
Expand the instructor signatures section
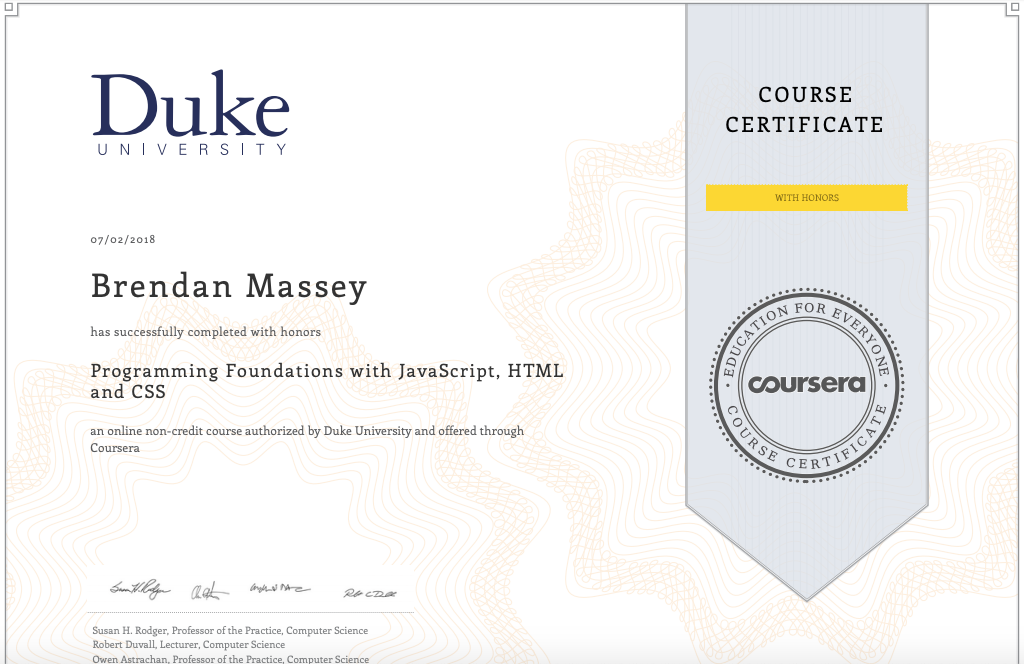[x=240, y=590]
